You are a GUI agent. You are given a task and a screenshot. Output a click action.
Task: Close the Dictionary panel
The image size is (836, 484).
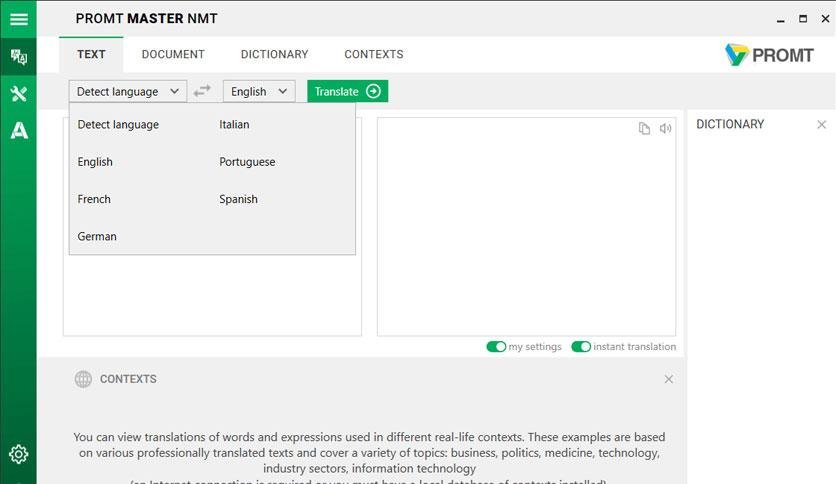click(822, 125)
